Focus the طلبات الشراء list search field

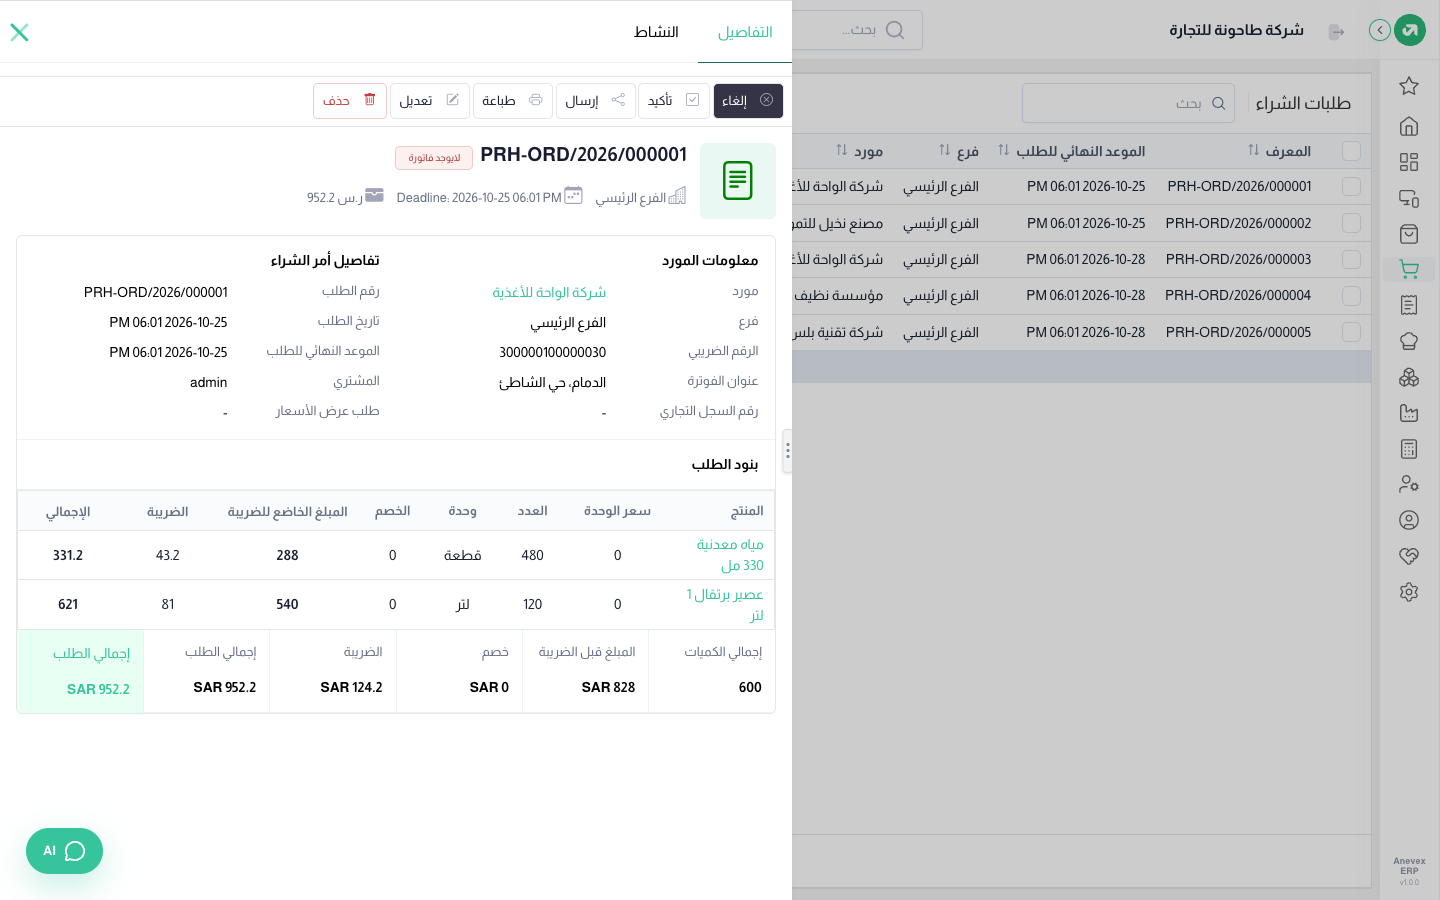(1128, 103)
